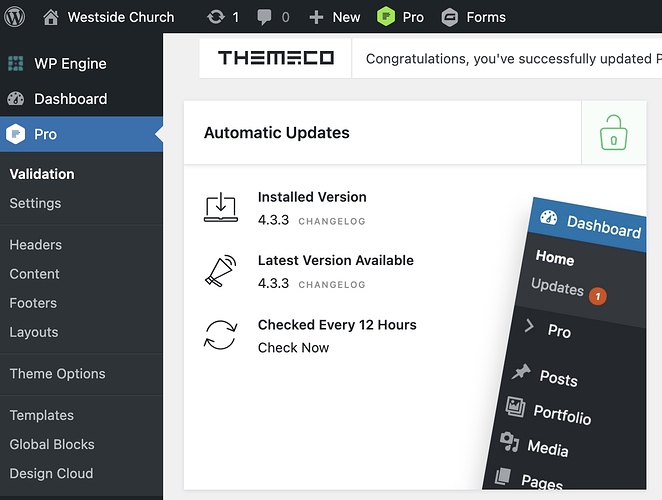
Task: Open the Westside Church home icon
Action: point(51,17)
